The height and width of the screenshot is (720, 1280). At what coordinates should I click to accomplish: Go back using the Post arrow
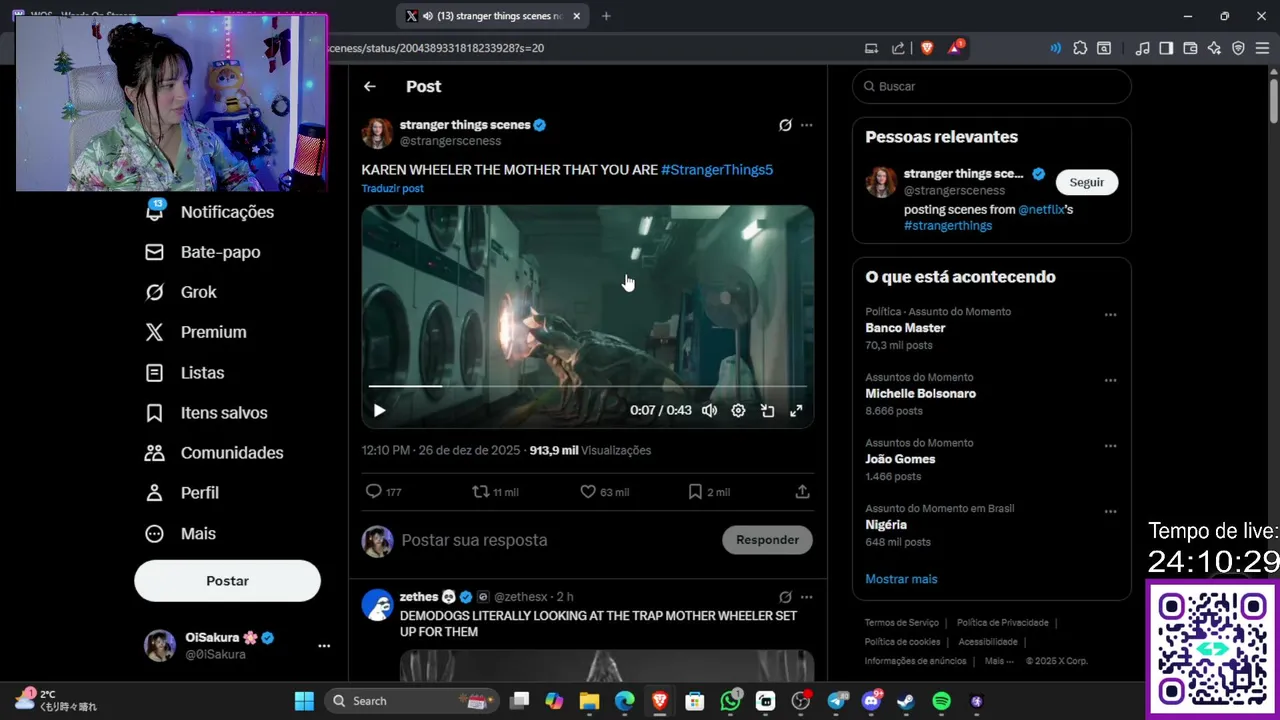pyautogui.click(x=370, y=86)
